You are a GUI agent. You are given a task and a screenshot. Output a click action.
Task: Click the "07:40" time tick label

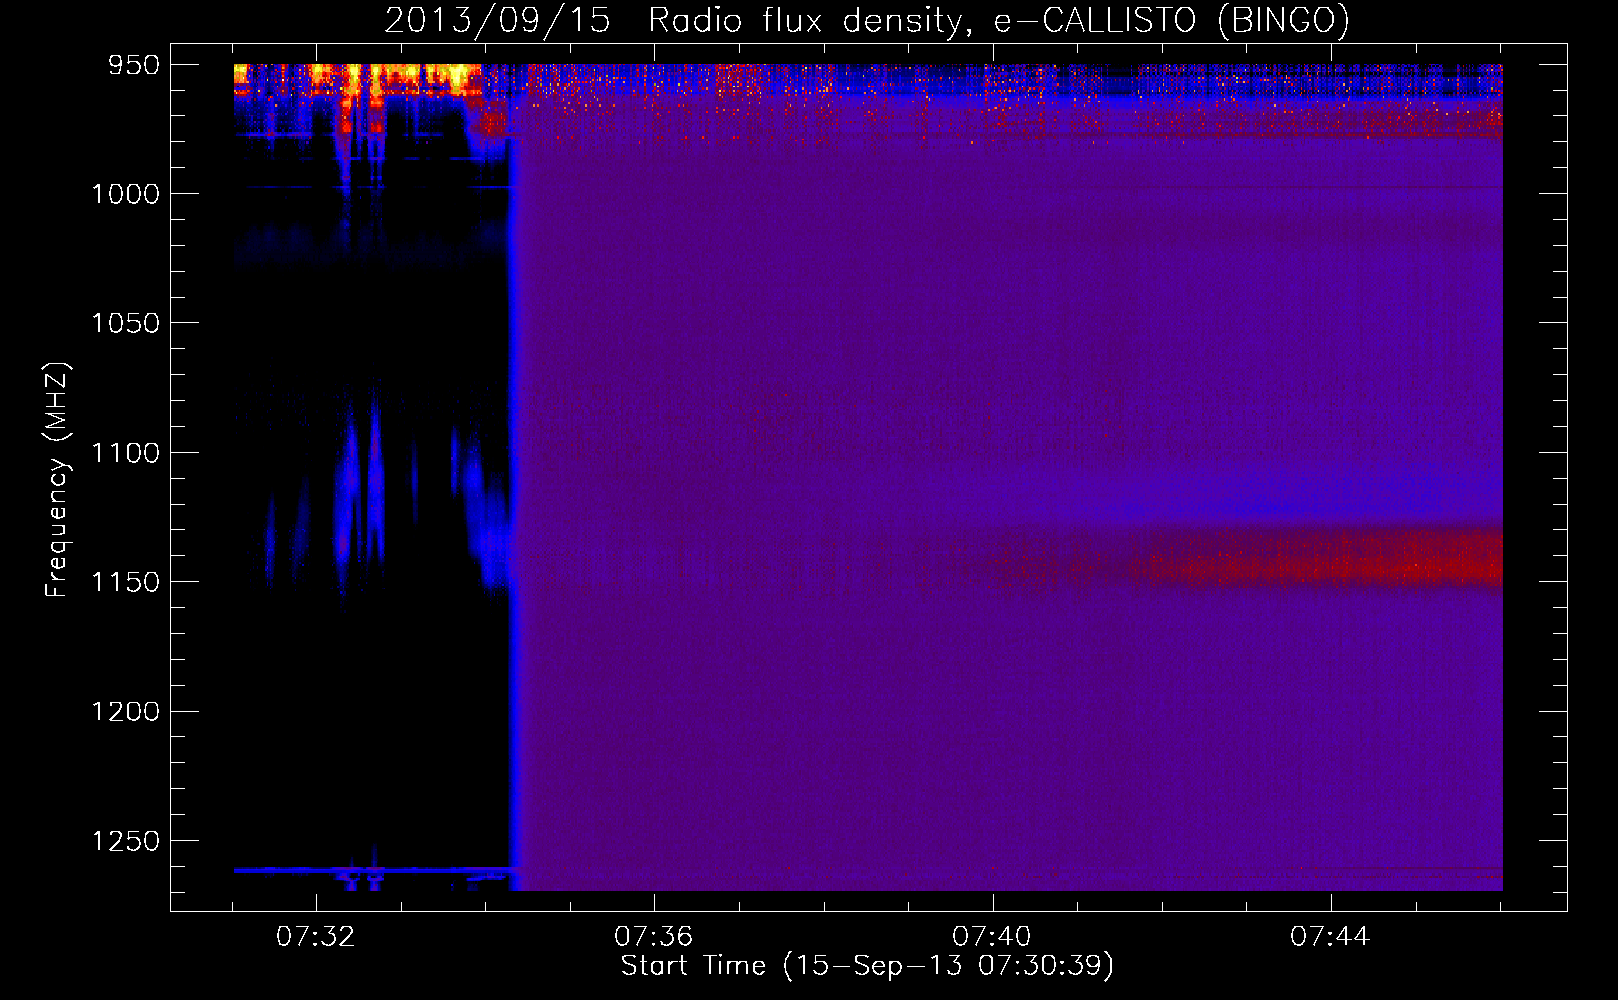(x=992, y=937)
